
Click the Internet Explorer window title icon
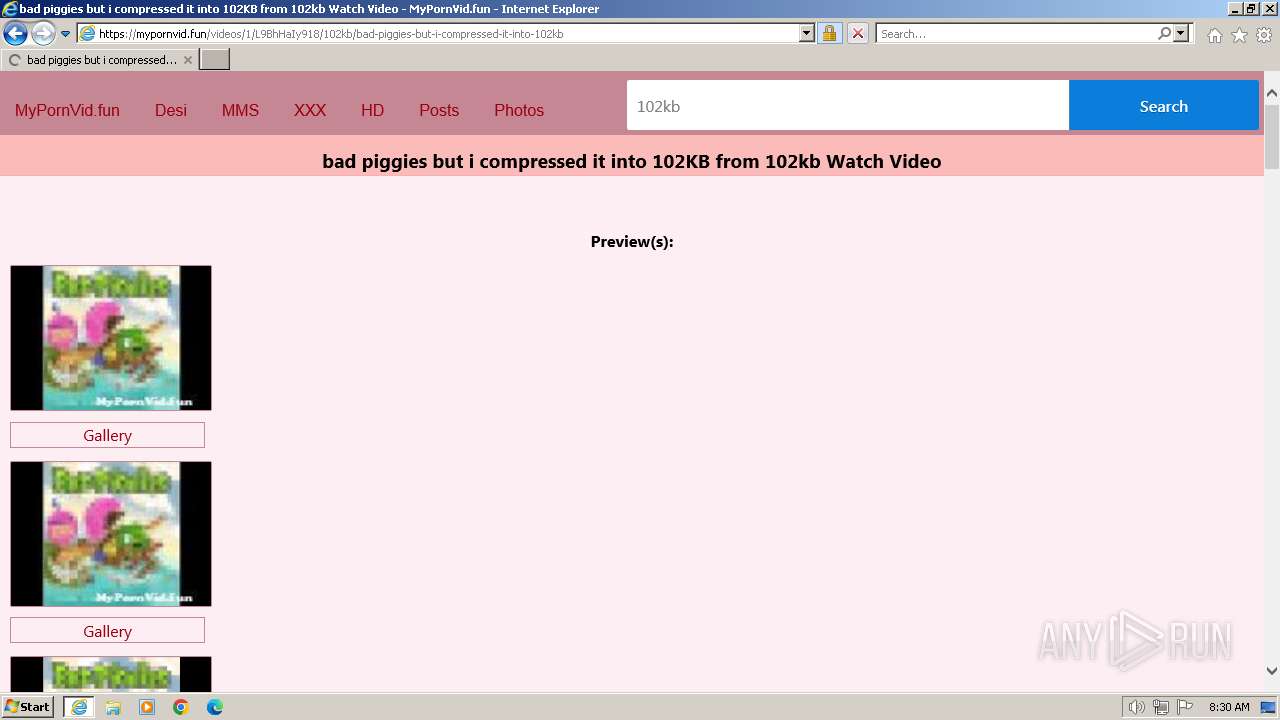(9, 9)
